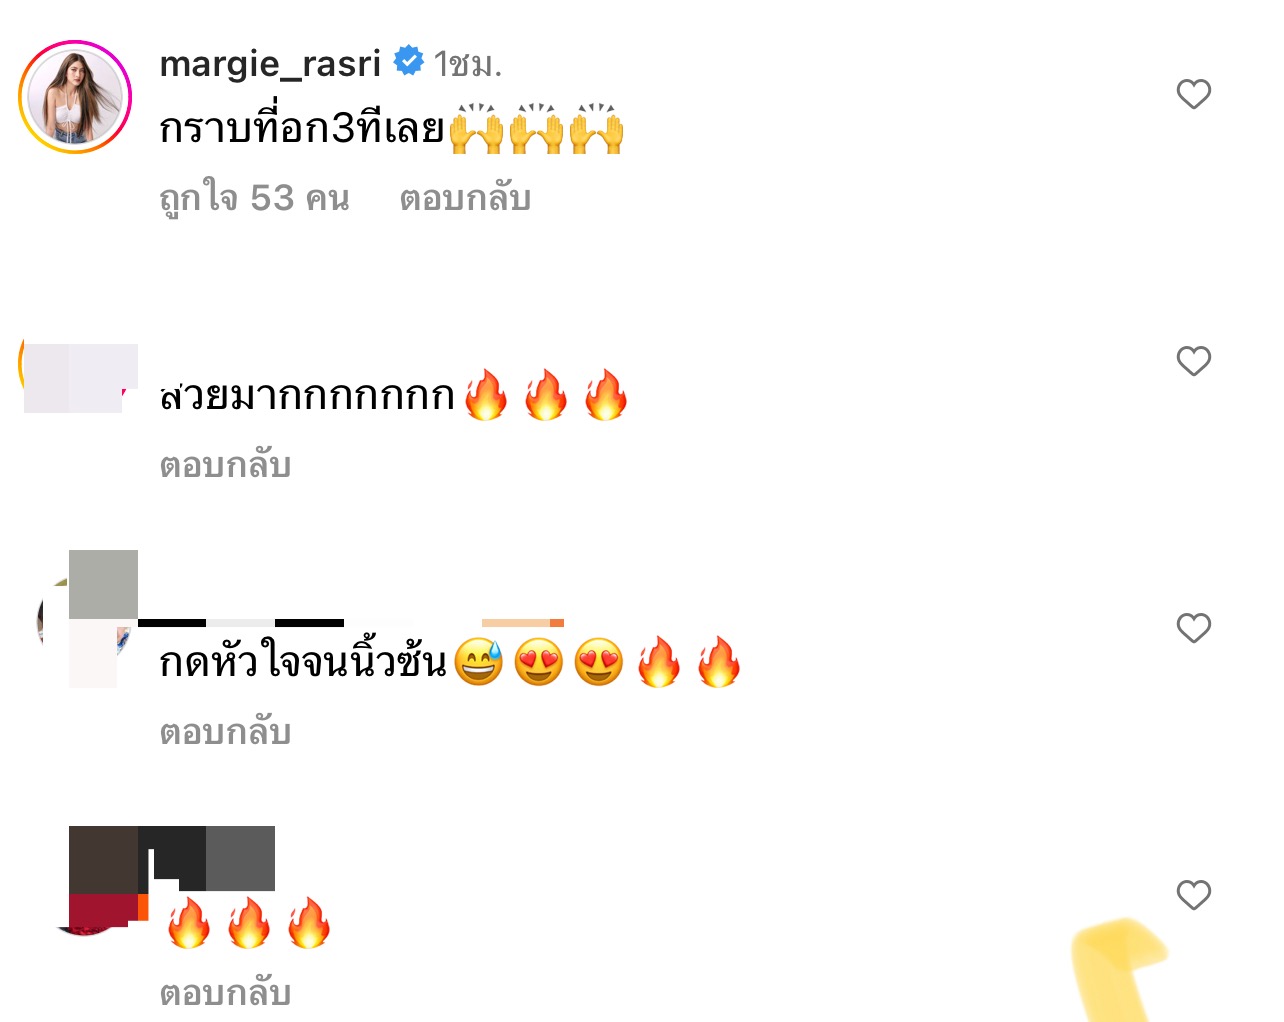Select the กราบที่อก3ทีเลย comment text

301,129
